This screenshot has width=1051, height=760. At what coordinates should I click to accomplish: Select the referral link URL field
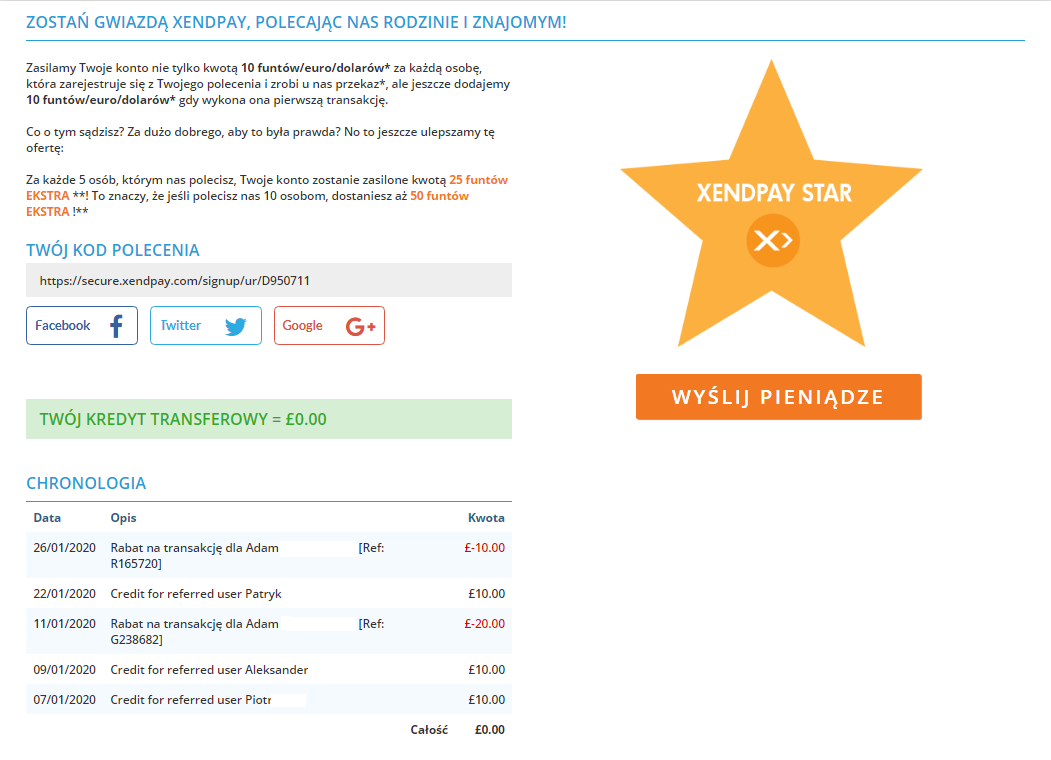tap(269, 281)
